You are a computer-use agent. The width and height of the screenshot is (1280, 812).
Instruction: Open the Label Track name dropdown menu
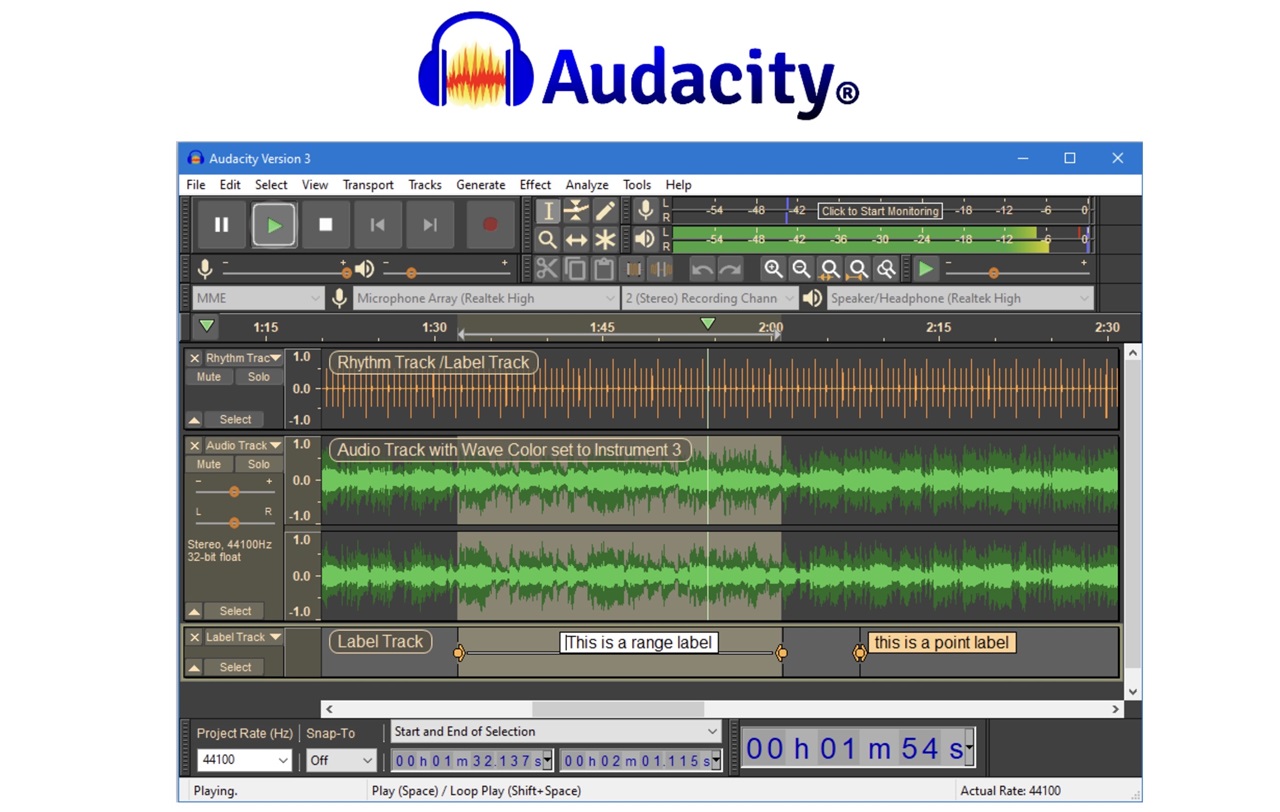click(244, 637)
